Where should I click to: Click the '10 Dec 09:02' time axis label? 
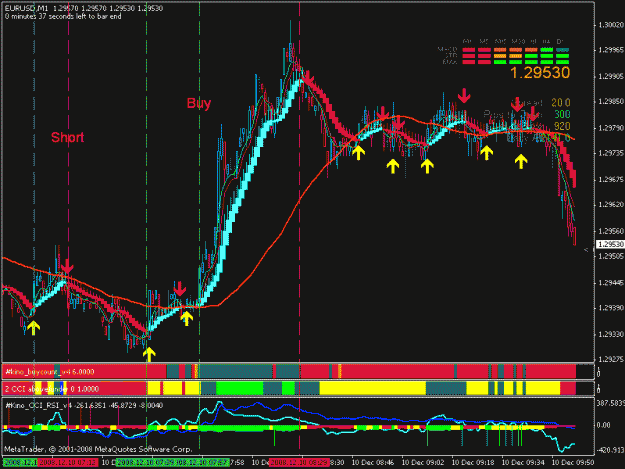pyautogui.click(x=423, y=463)
